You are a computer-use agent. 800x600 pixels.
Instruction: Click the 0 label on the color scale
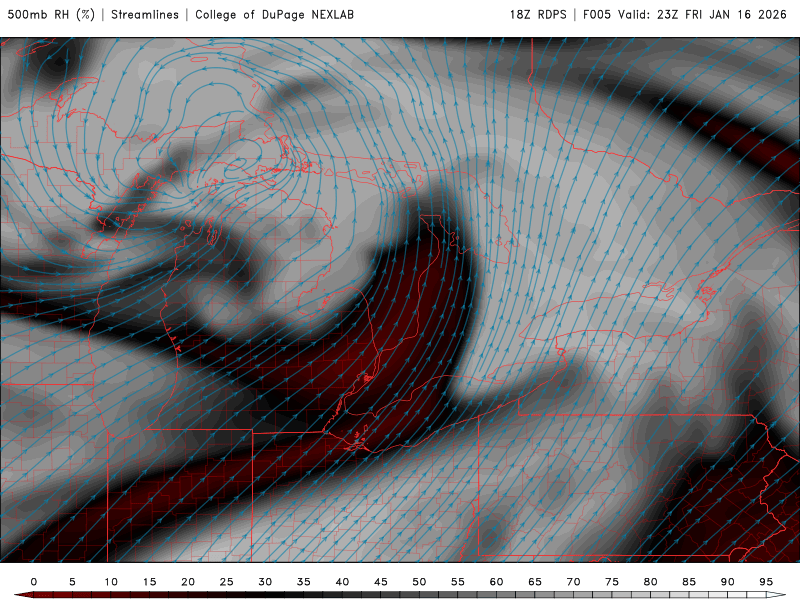coord(34,582)
